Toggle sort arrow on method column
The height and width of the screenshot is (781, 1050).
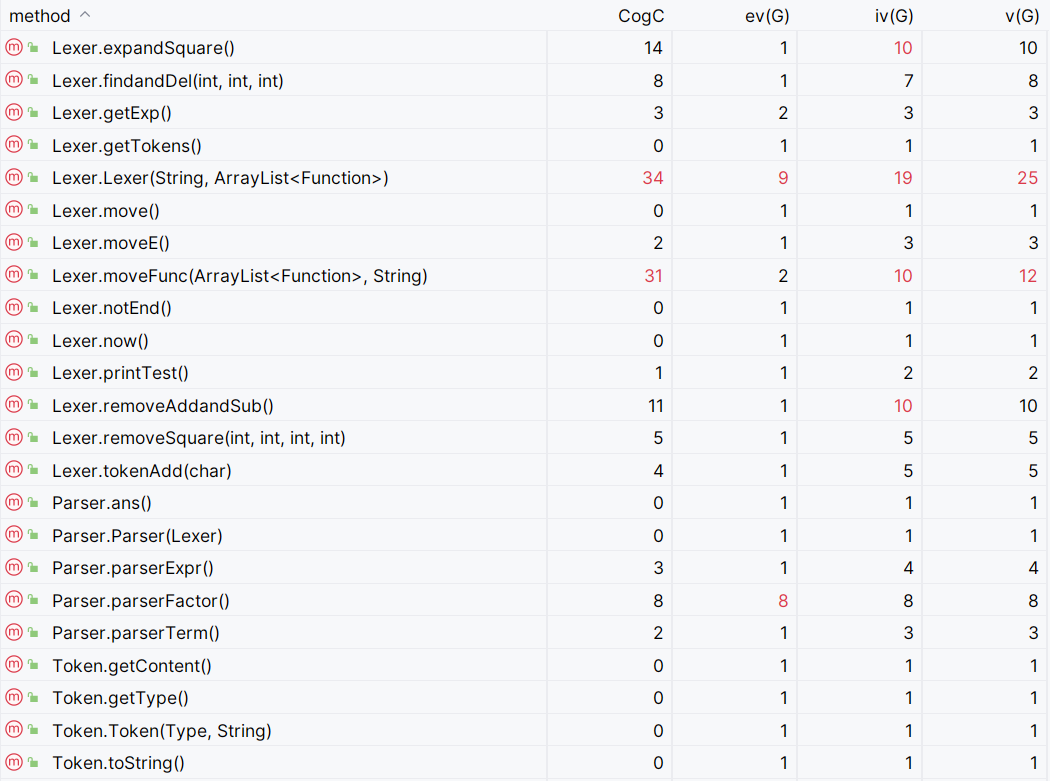click(x=85, y=15)
